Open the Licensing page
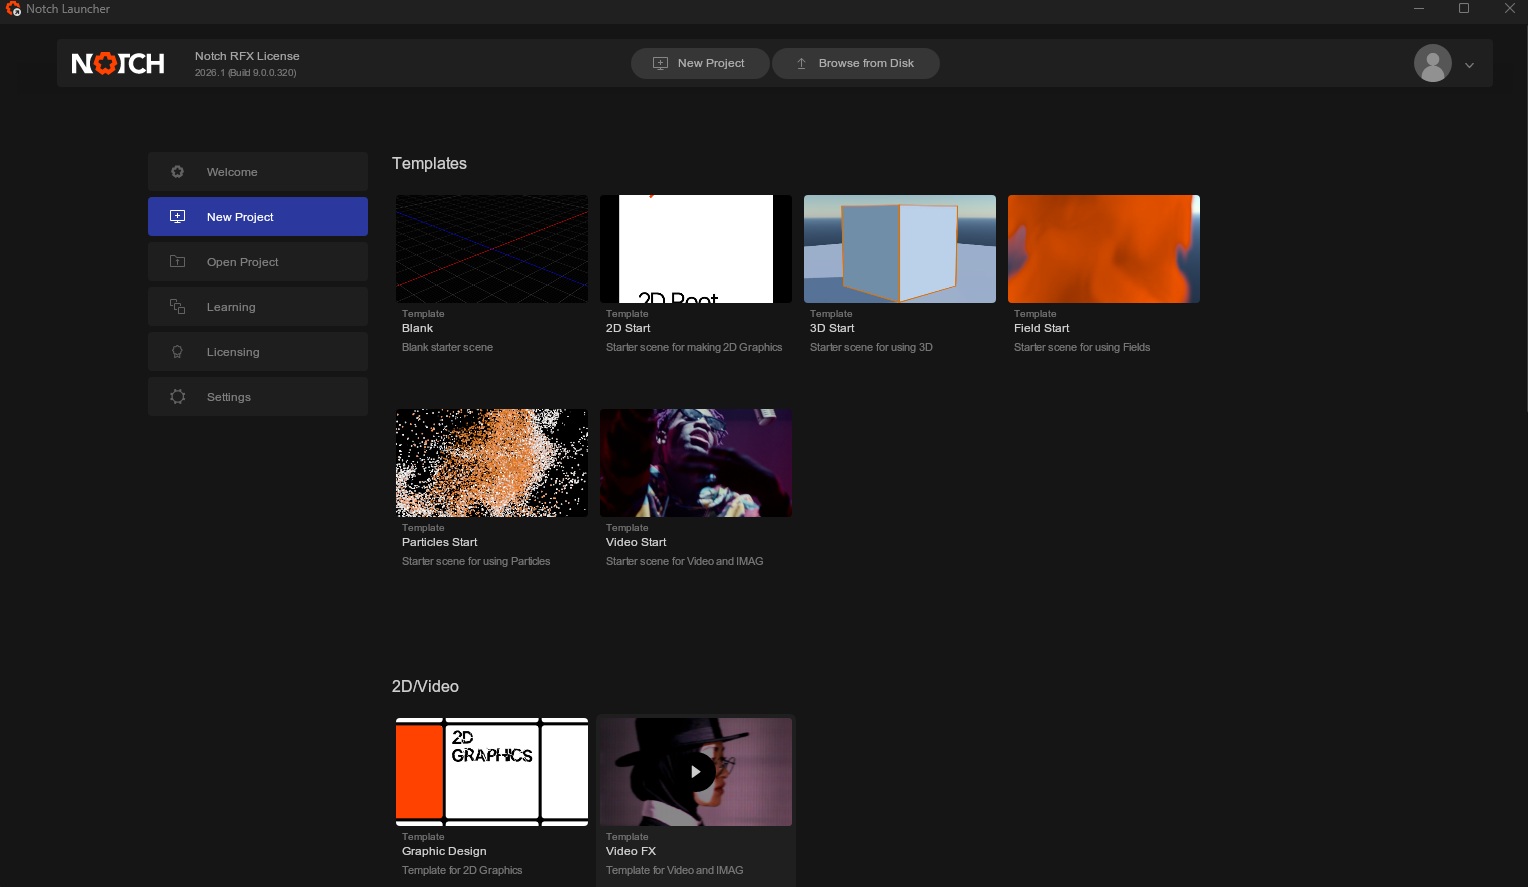The width and height of the screenshot is (1528, 887). (258, 352)
